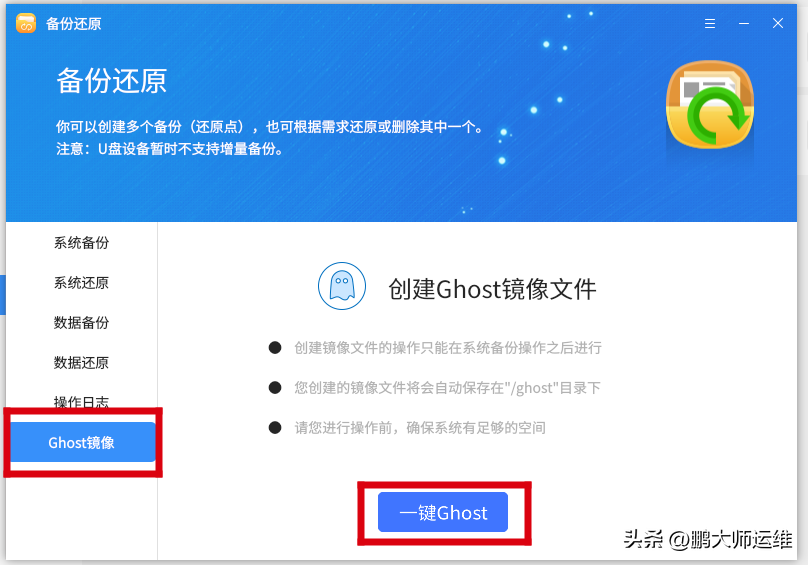Image resolution: width=808 pixels, height=565 pixels.
Task: Click the 一键Ghost button
Action: [x=443, y=512]
